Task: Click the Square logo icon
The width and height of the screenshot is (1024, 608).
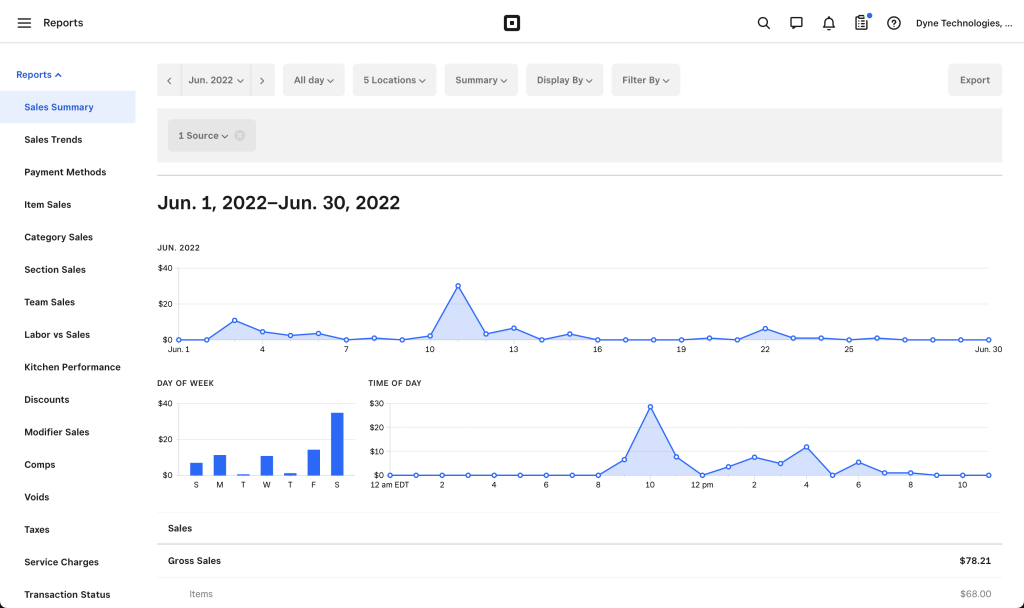Action: point(512,23)
